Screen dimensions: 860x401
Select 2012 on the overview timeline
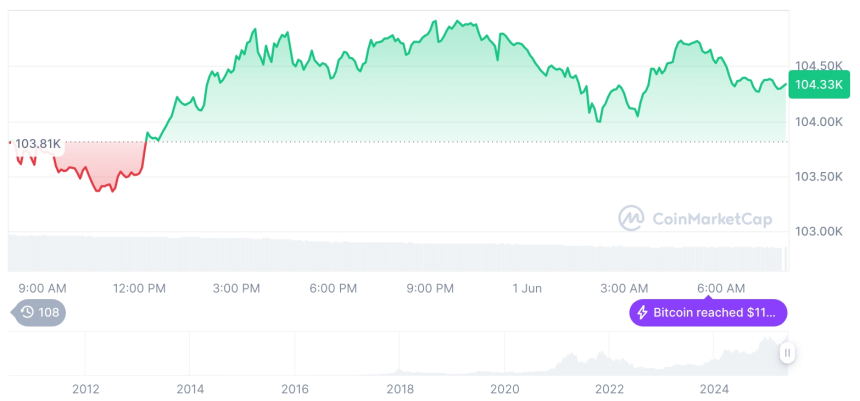(x=85, y=389)
